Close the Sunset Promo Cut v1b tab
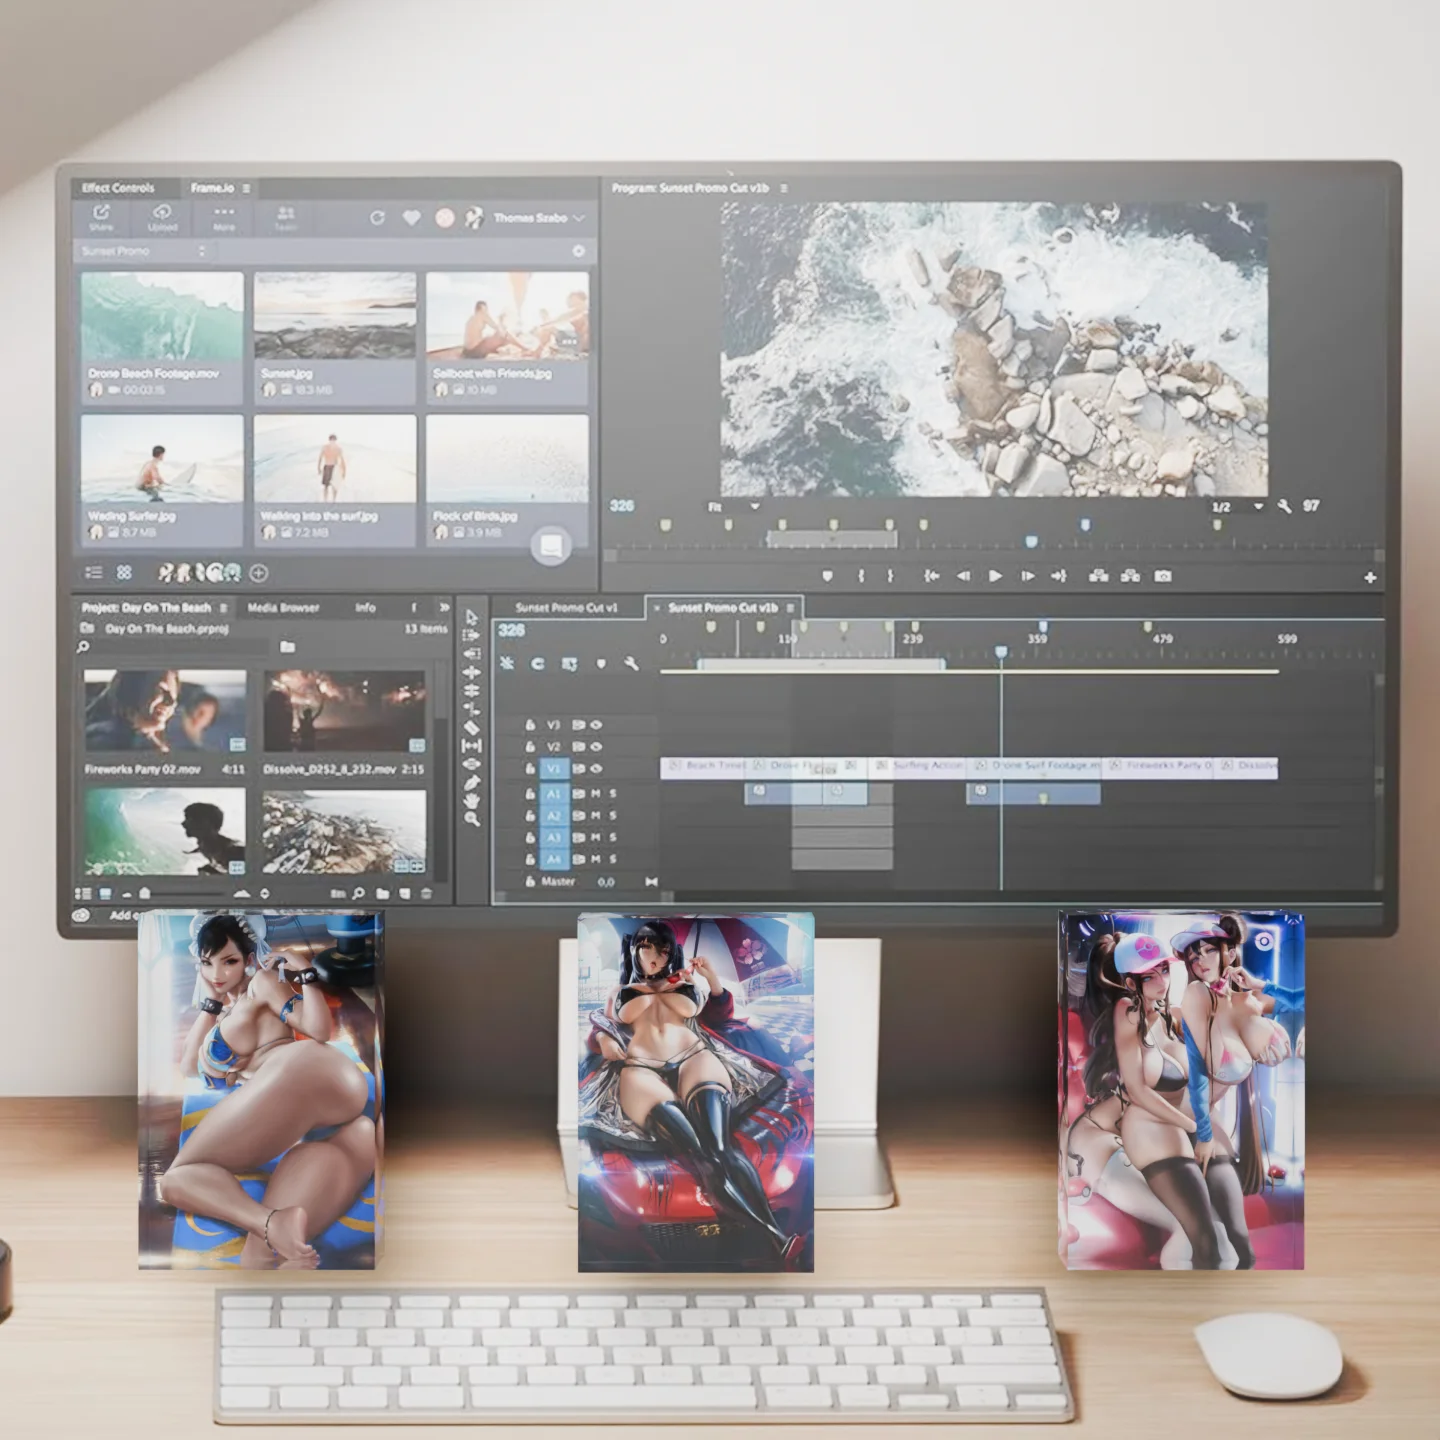 pos(657,607)
